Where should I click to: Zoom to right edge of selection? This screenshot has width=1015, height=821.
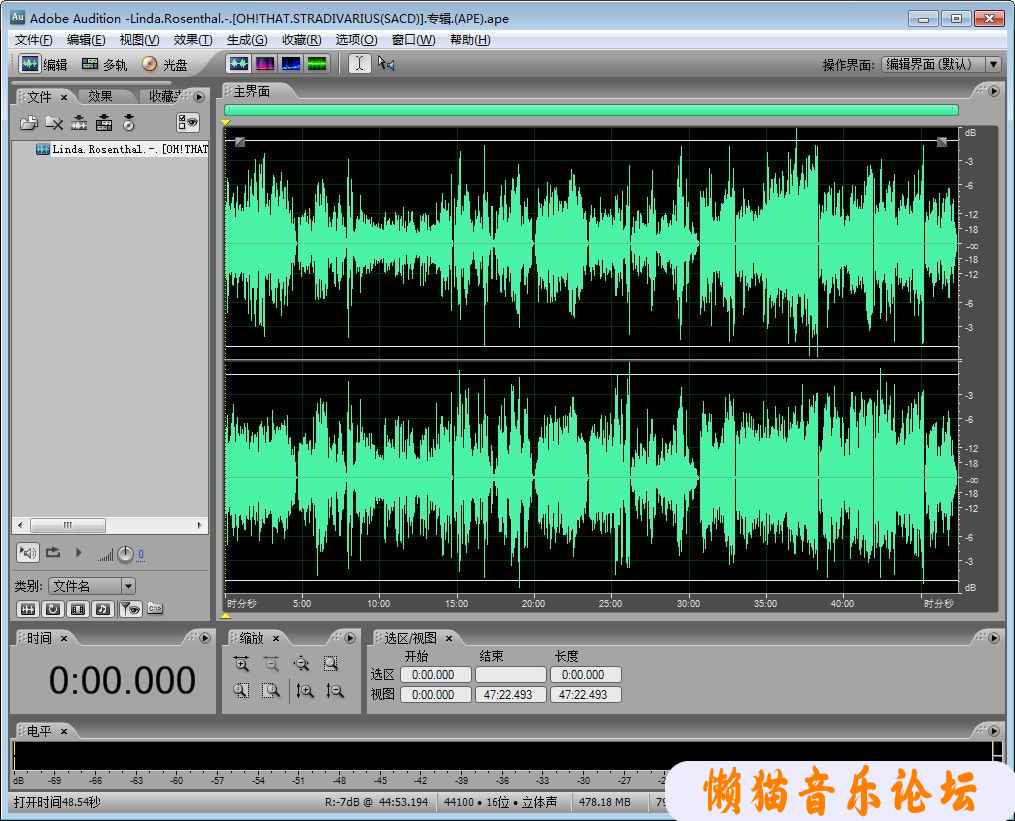(x=271, y=691)
